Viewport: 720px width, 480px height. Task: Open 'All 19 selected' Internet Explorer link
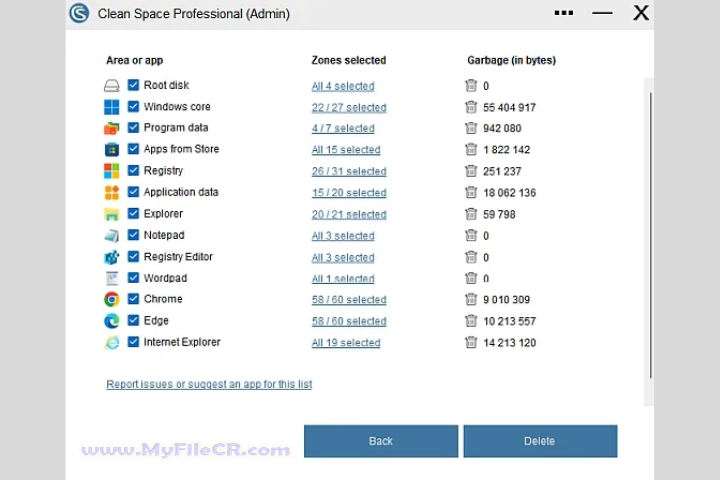346,343
